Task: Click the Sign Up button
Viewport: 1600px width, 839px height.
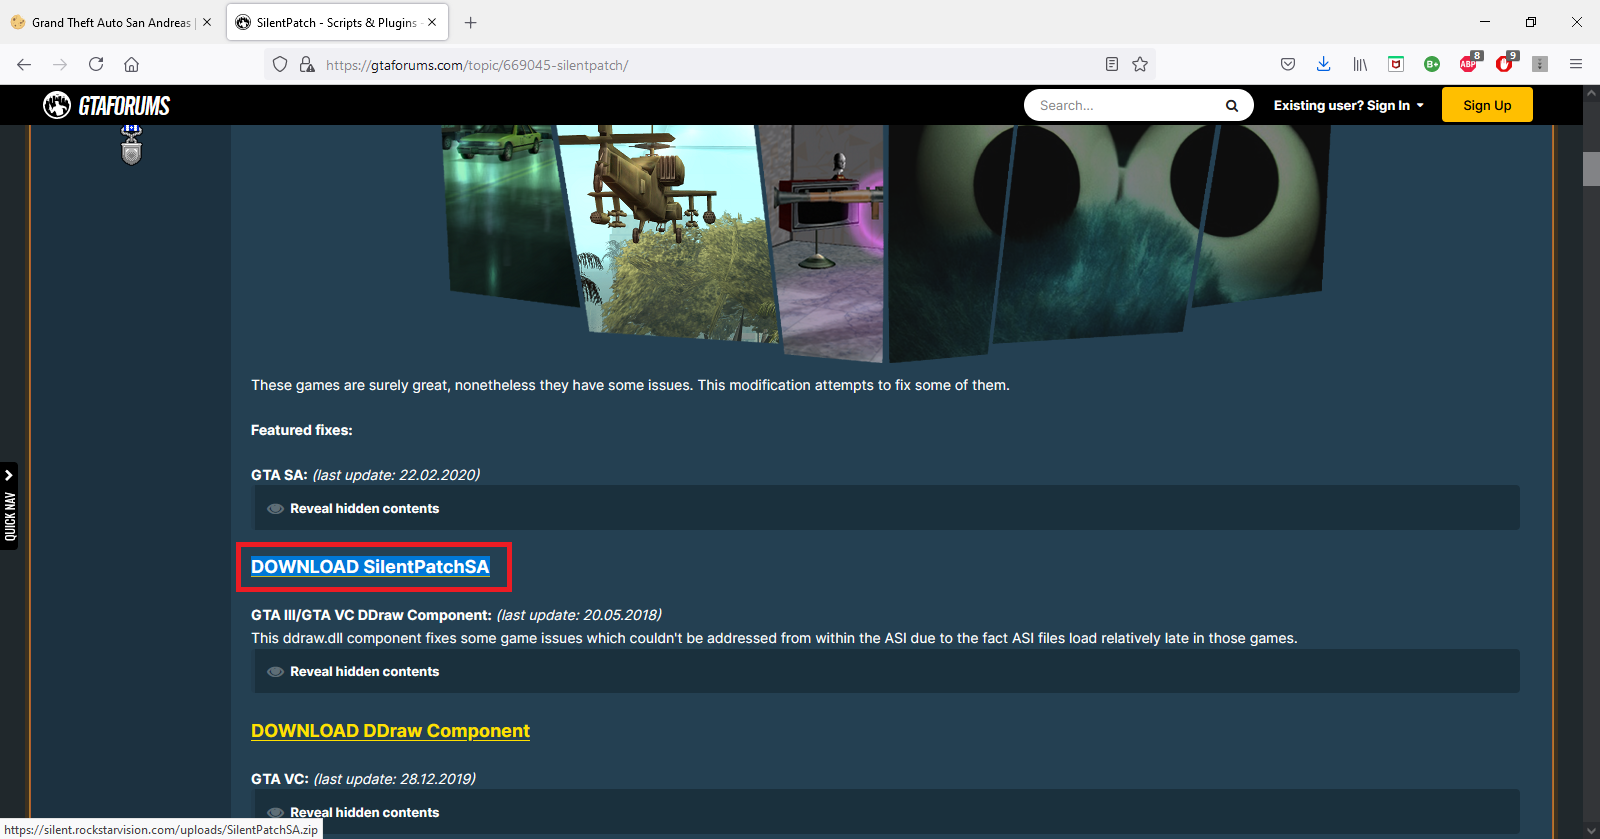Action: [x=1487, y=105]
